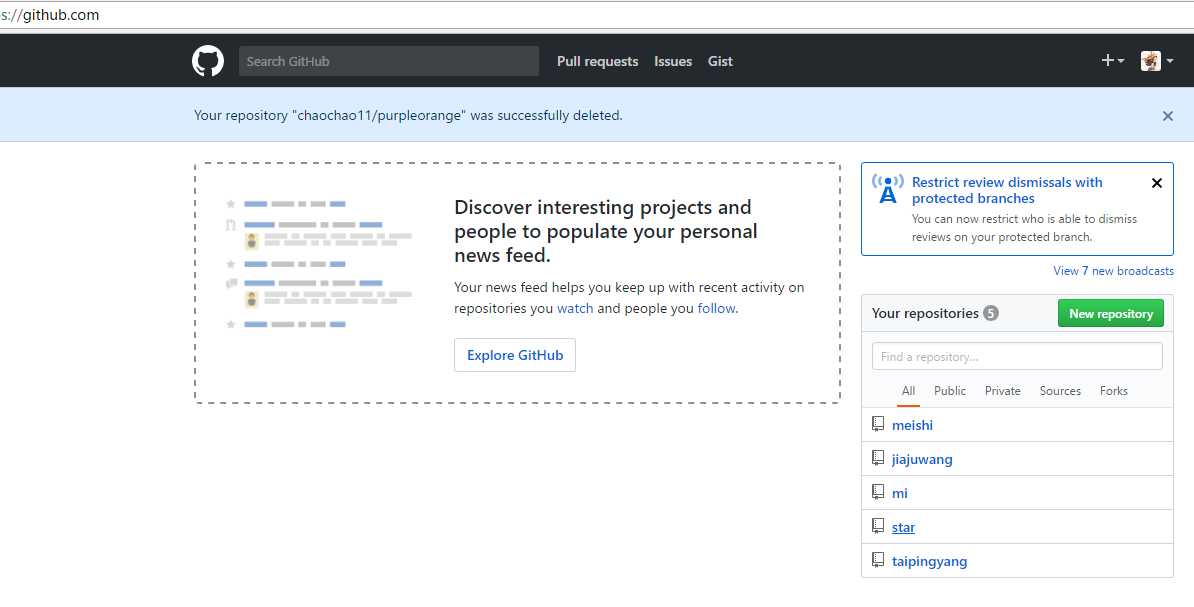This screenshot has height=607, width=1194.
Task: Focus the Find a repository field
Action: (x=1017, y=356)
